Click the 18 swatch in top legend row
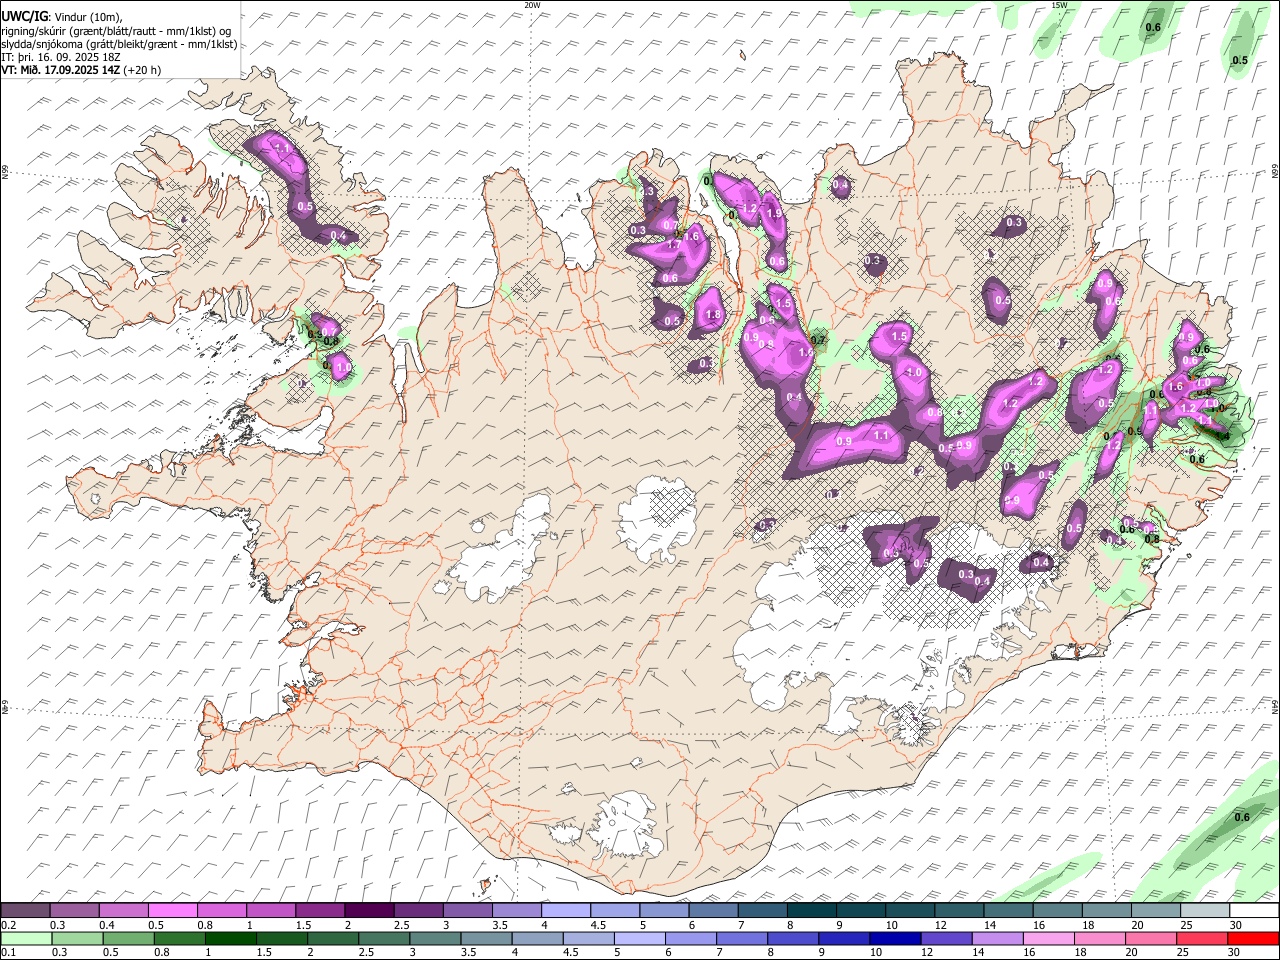The width and height of the screenshot is (1280, 960). (1106, 911)
